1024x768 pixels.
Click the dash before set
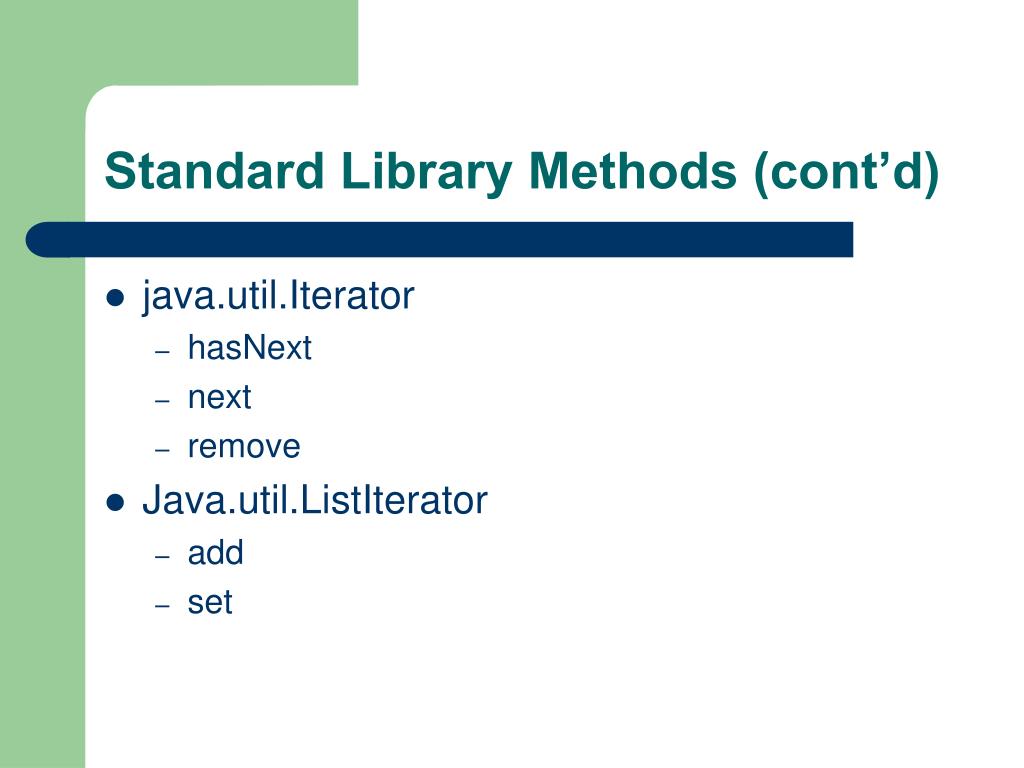163,605
